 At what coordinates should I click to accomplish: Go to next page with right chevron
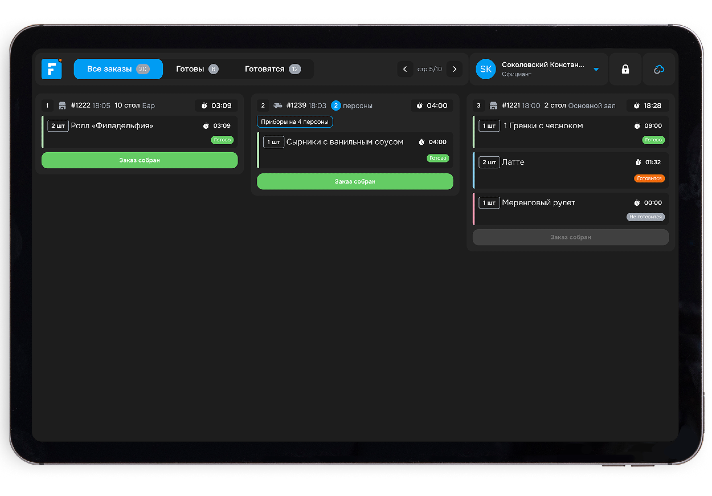point(454,69)
